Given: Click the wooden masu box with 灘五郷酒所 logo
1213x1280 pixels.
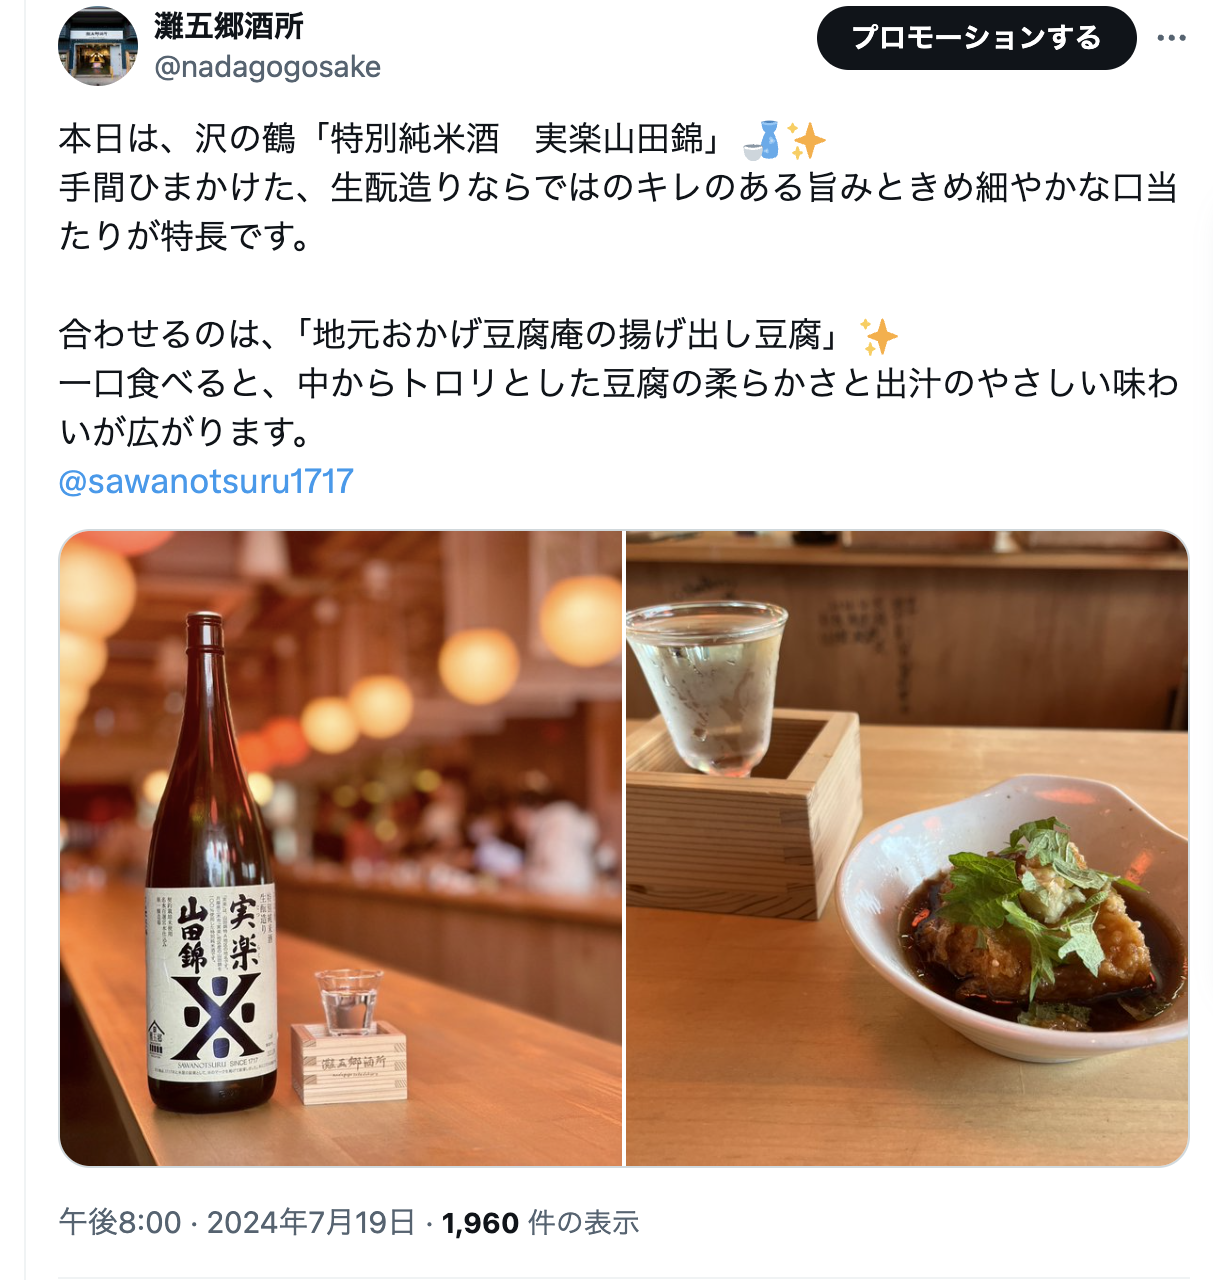Looking at the screenshot, I should [x=349, y=1062].
